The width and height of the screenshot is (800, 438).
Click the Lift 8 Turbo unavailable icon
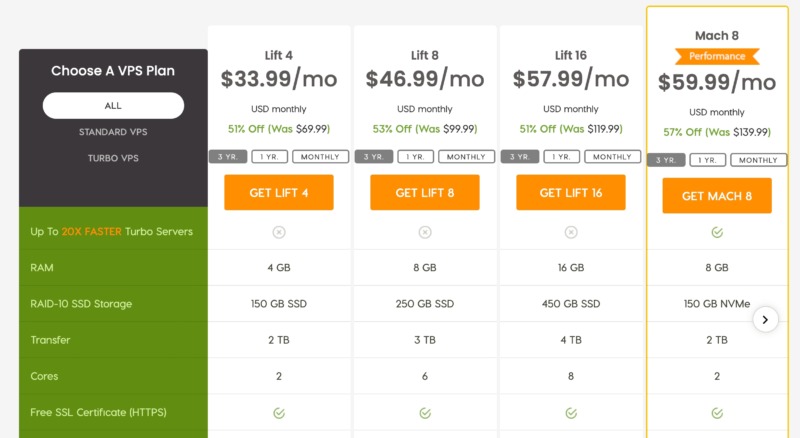click(x=425, y=232)
